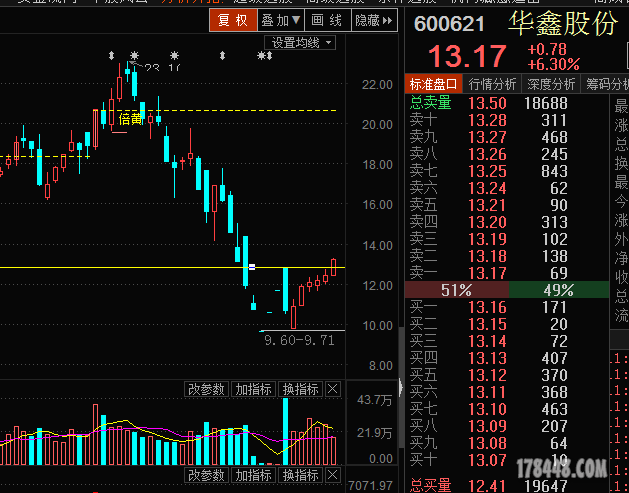
Task: Click the current price 13.17 header
Action: coord(467,56)
